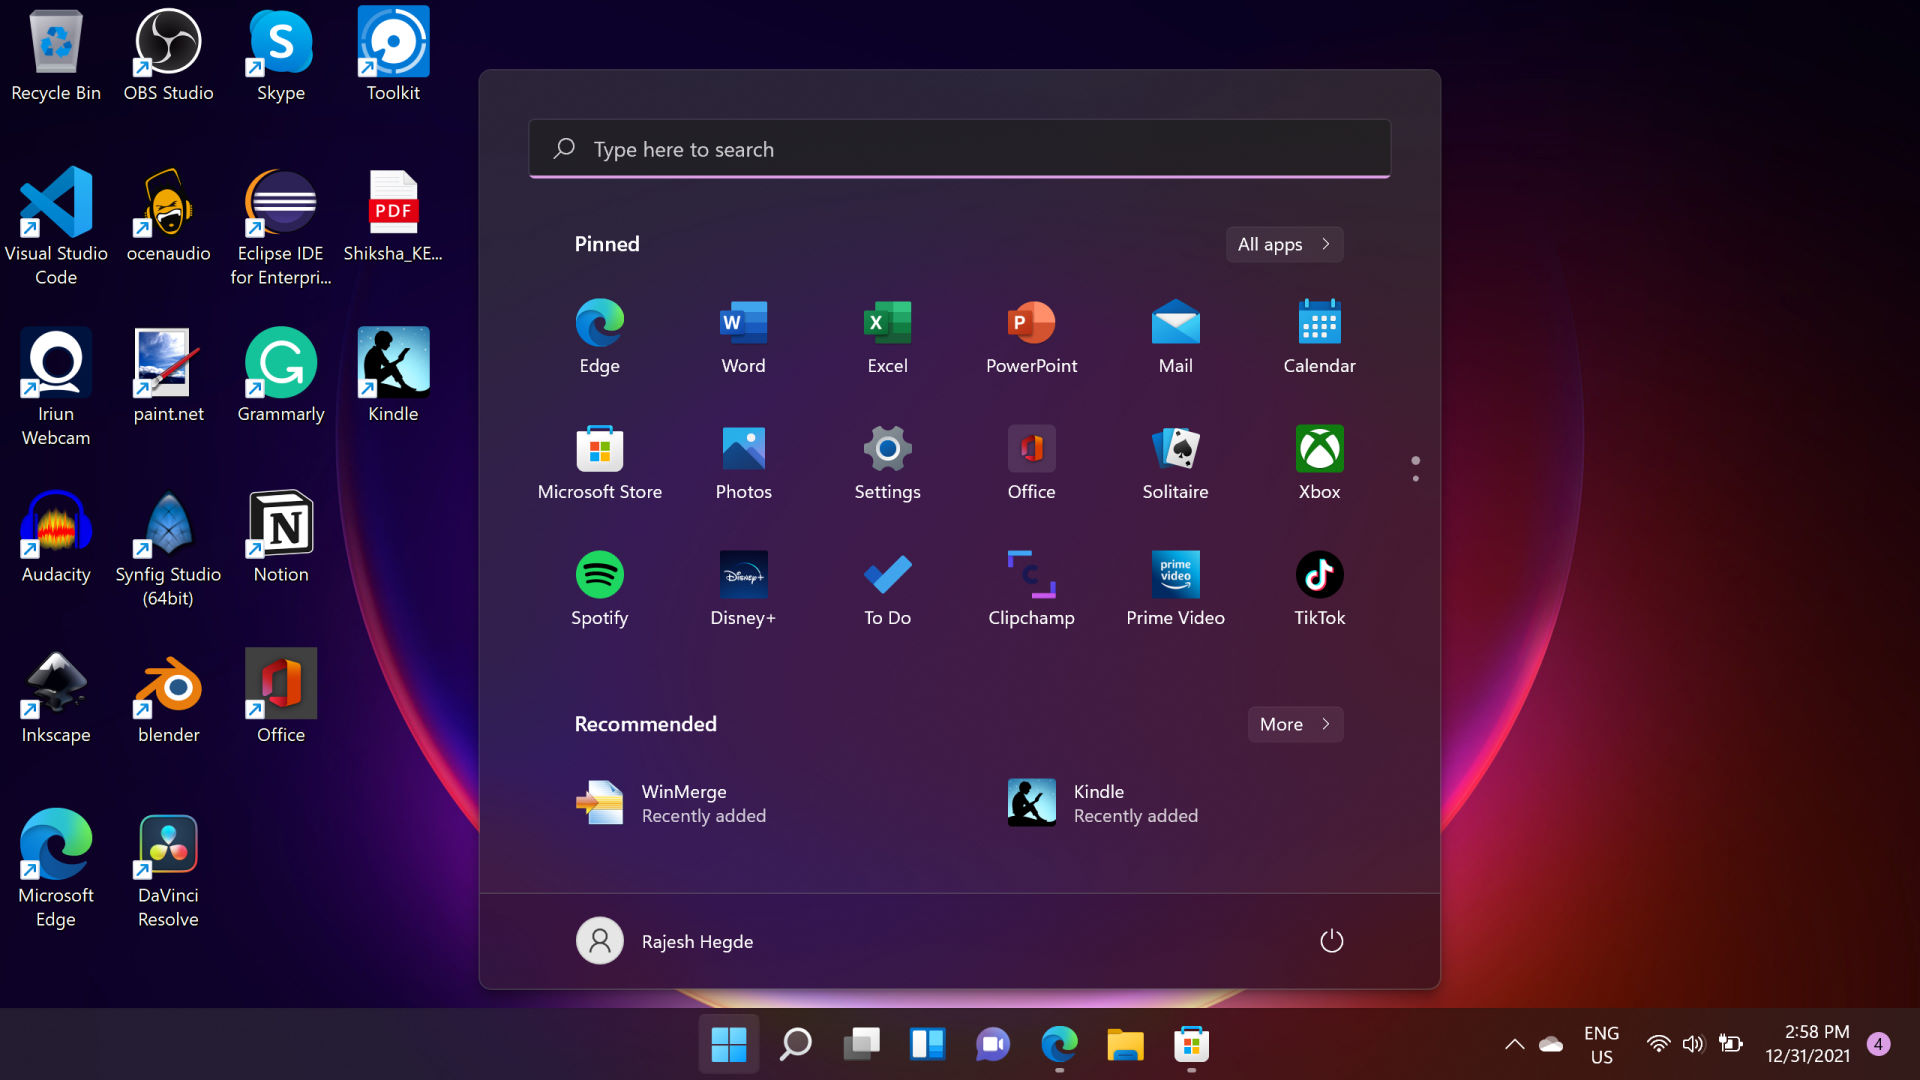Open notifications badge showing 4
The height and width of the screenshot is (1080, 1920).
tap(1878, 1044)
